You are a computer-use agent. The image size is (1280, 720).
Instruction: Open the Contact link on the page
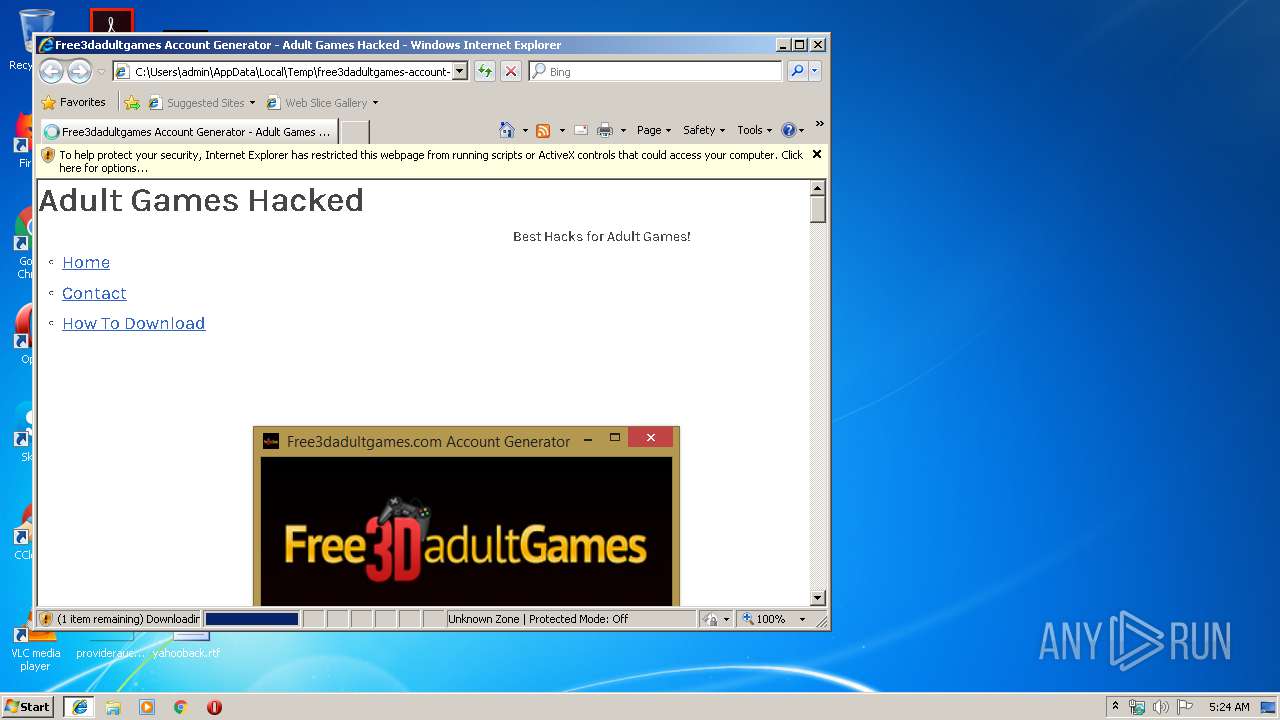tap(94, 293)
